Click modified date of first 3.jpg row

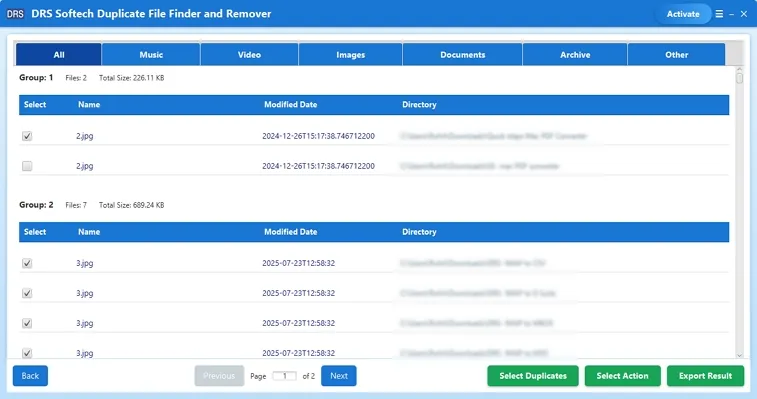coord(298,263)
